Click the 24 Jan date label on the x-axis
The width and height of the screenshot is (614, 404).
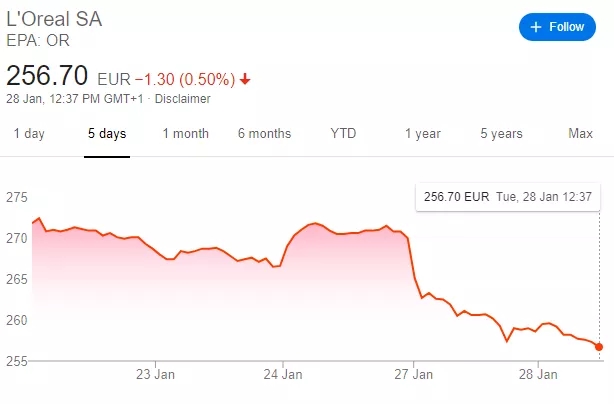coord(284,375)
